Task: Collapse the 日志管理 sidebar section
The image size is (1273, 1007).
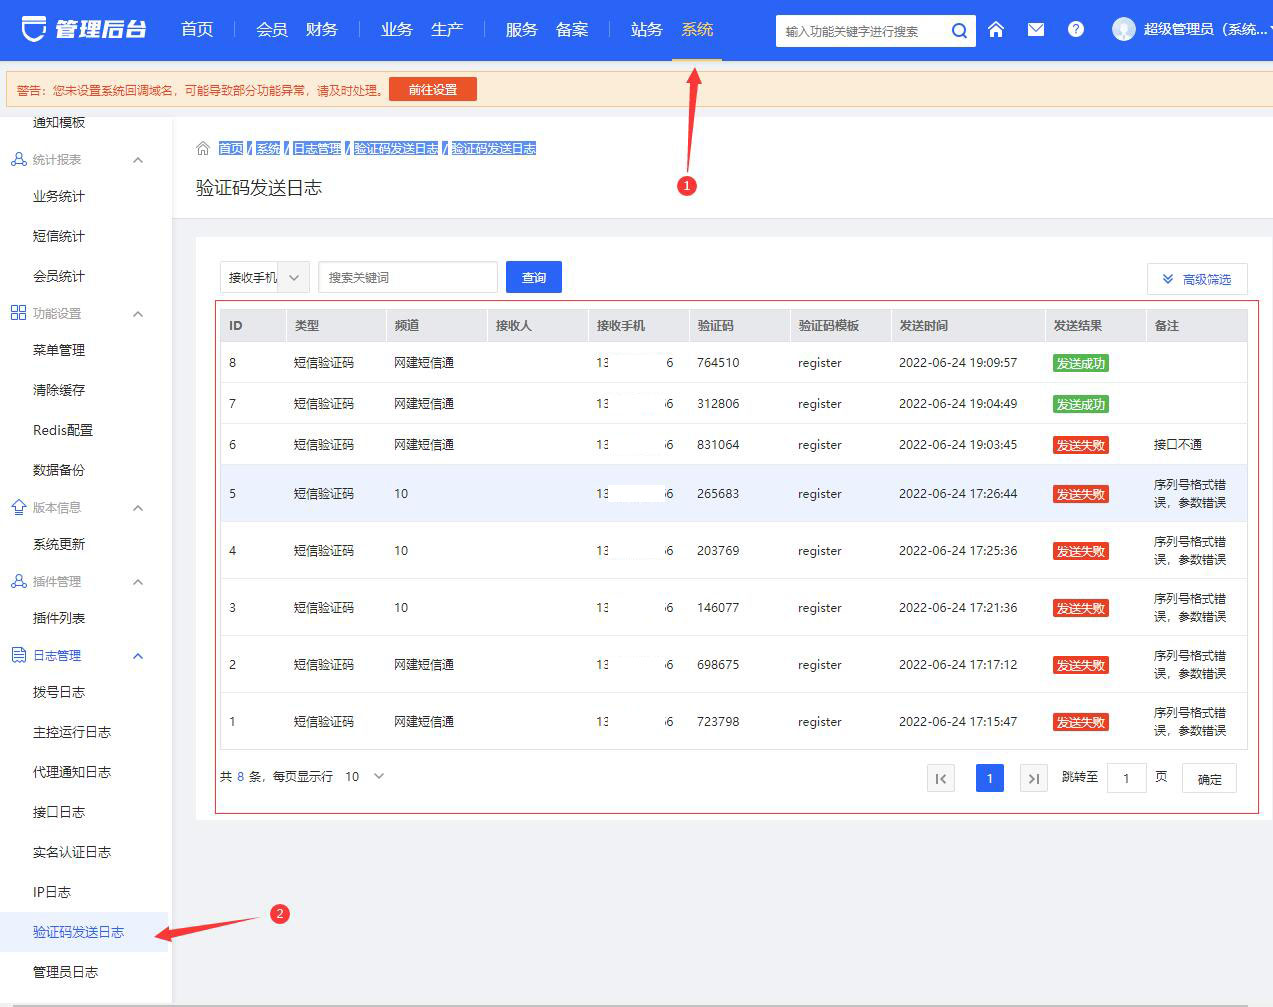Action: click(138, 656)
